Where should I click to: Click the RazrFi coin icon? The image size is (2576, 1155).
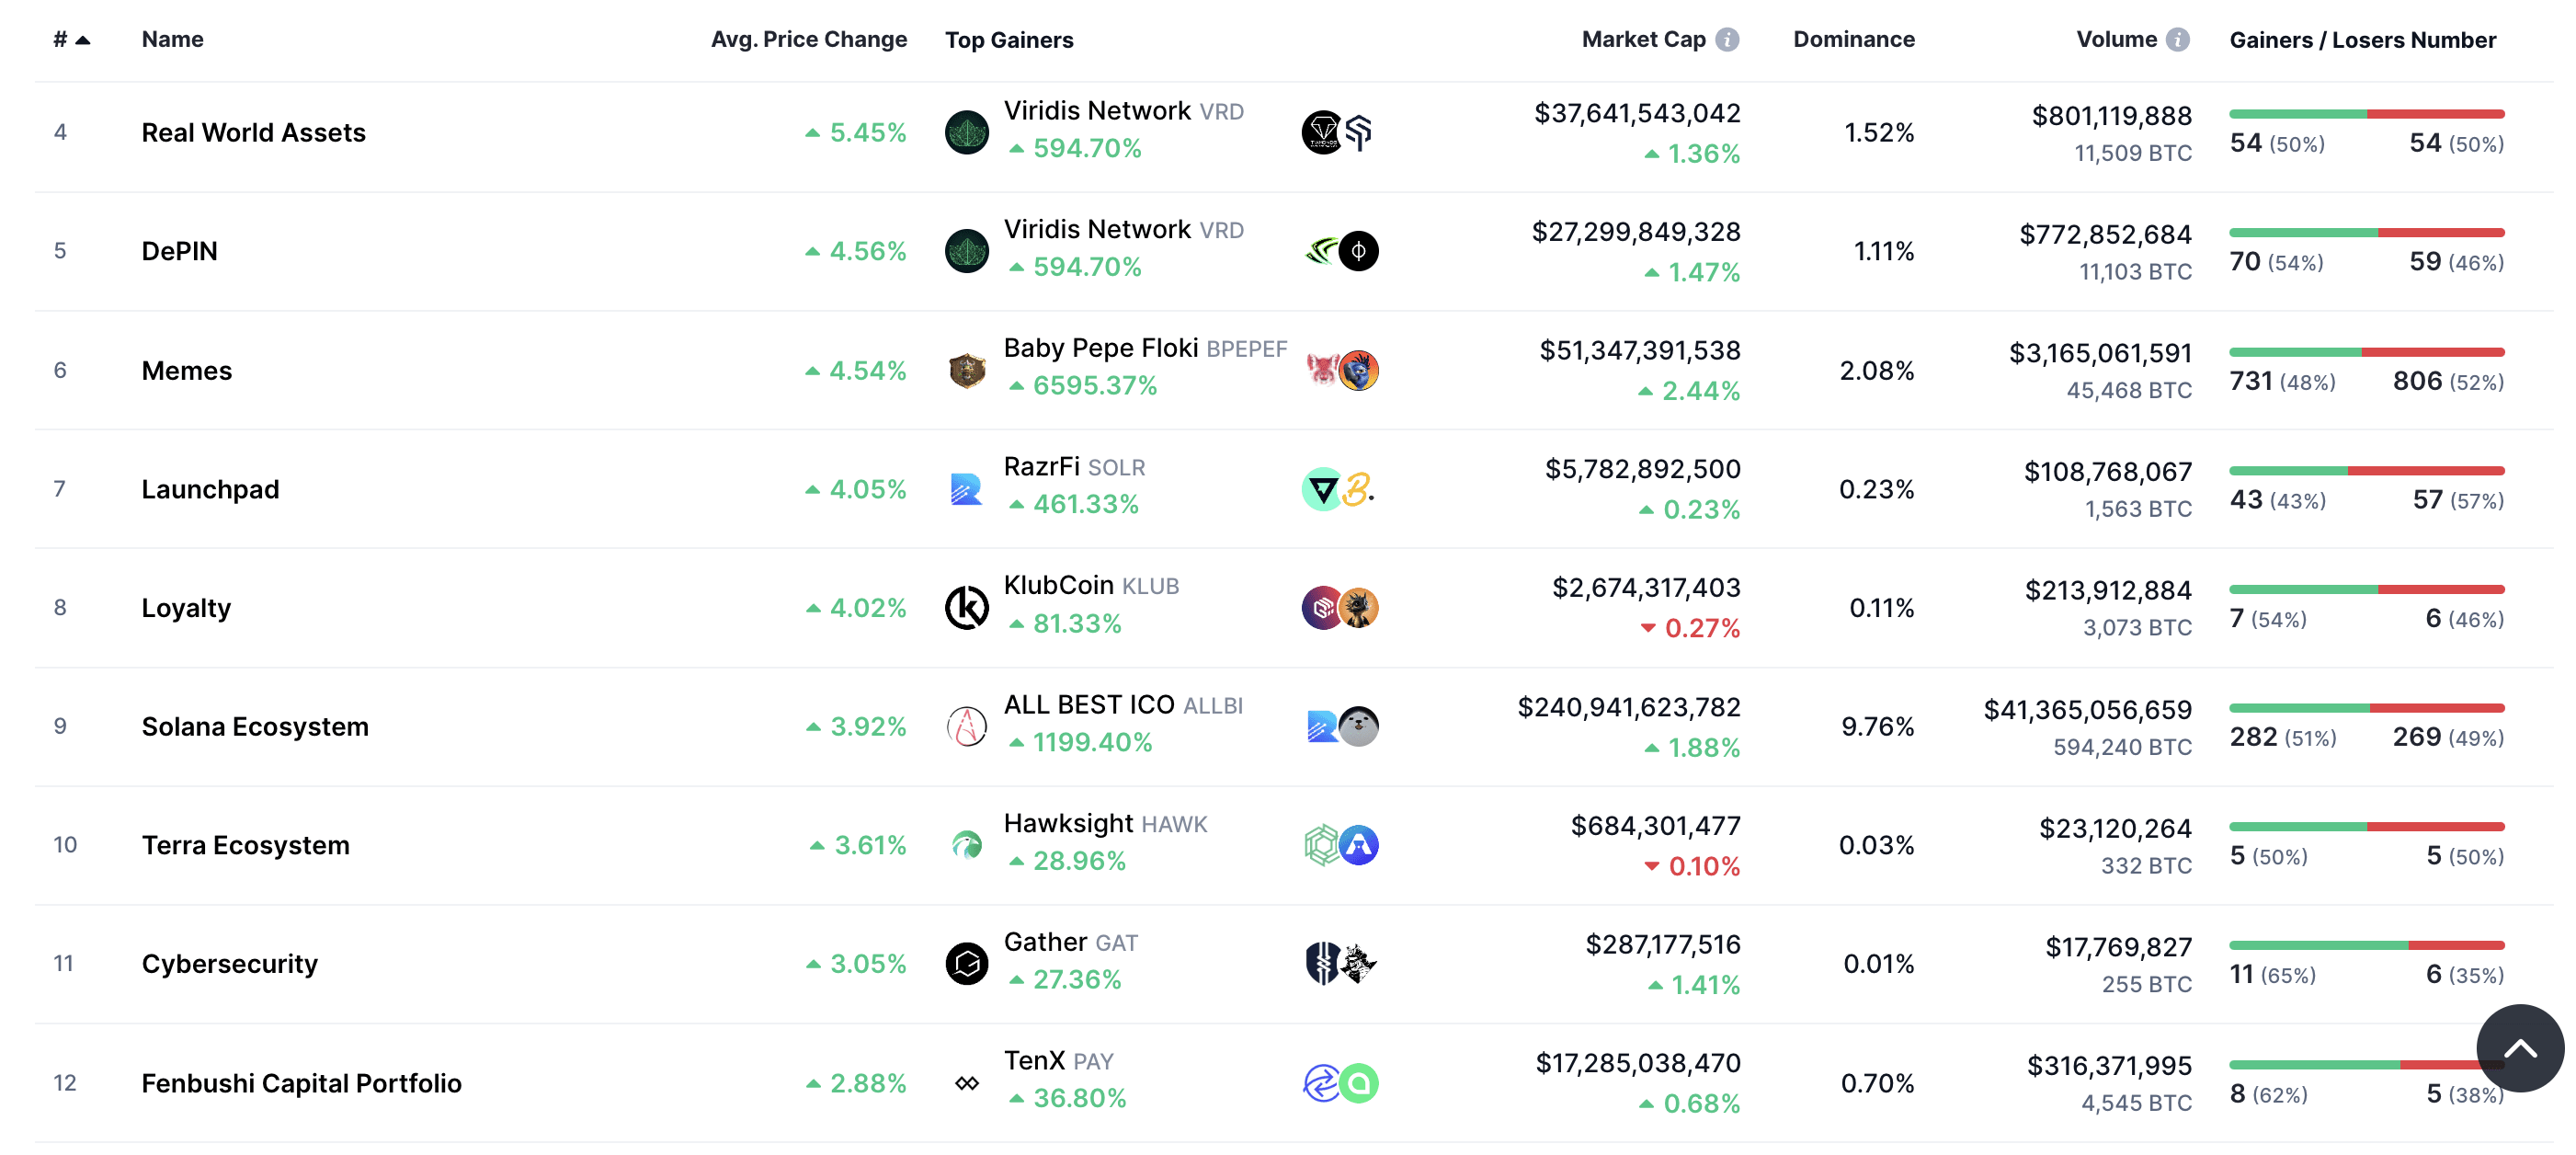click(x=966, y=489)
